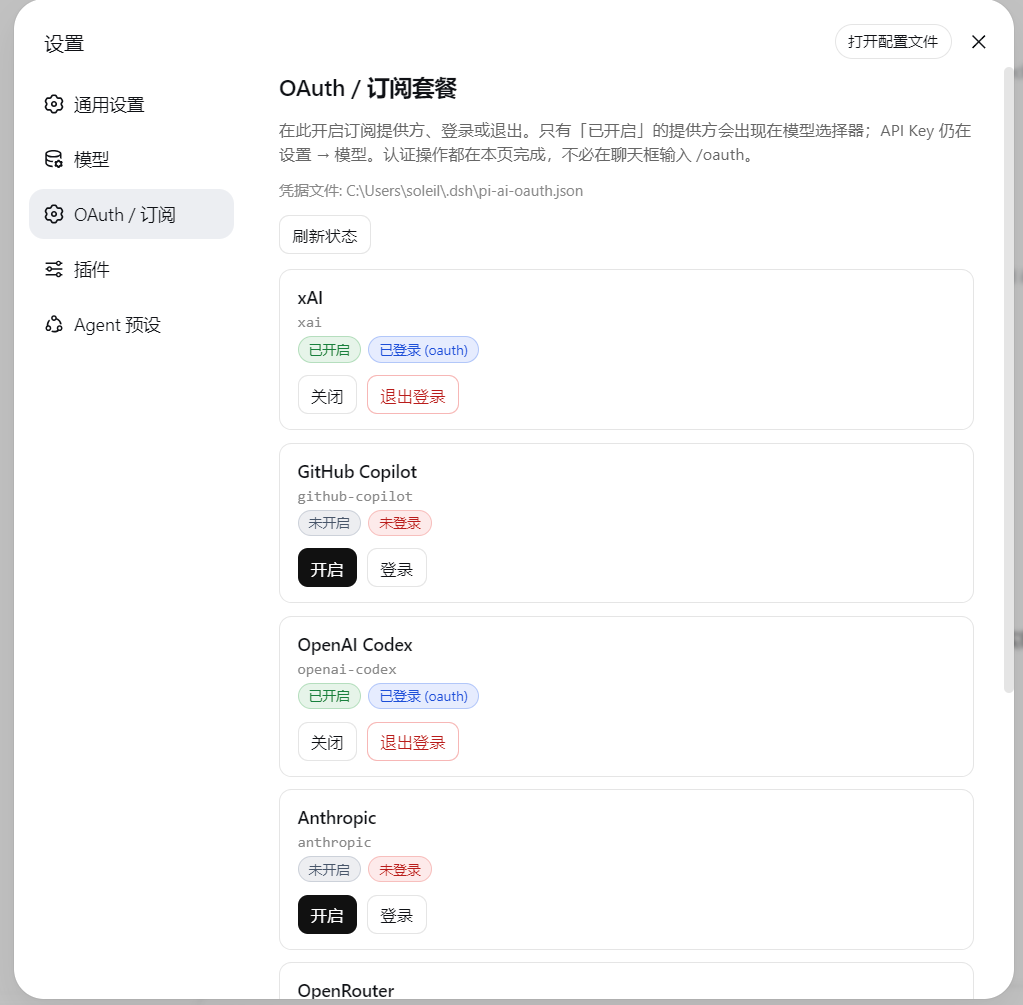Click the openai-codex identifier text
1023x1005 pixels.
pyautogui.click(x=347, y=670)
